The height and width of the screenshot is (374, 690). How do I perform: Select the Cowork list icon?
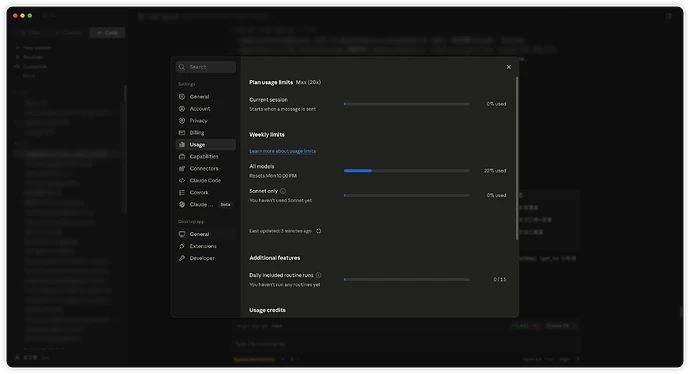coord(182,192)
